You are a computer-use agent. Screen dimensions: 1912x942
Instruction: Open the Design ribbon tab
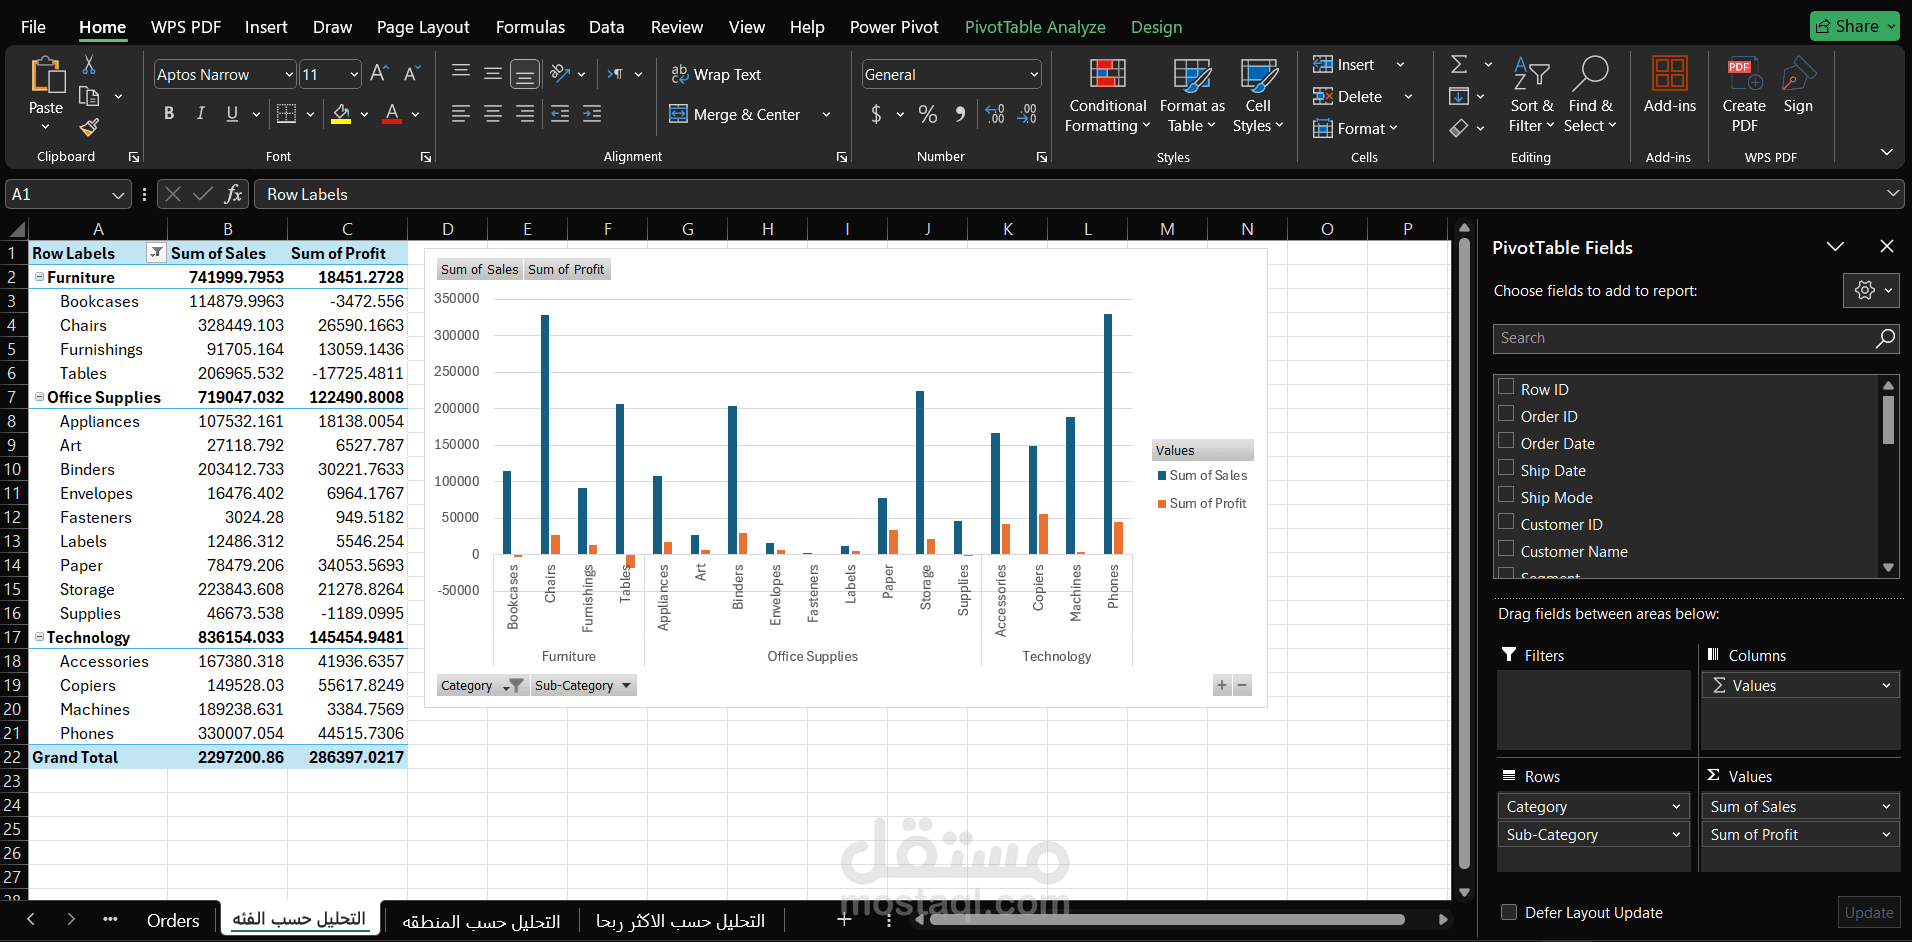(1156, 27)
